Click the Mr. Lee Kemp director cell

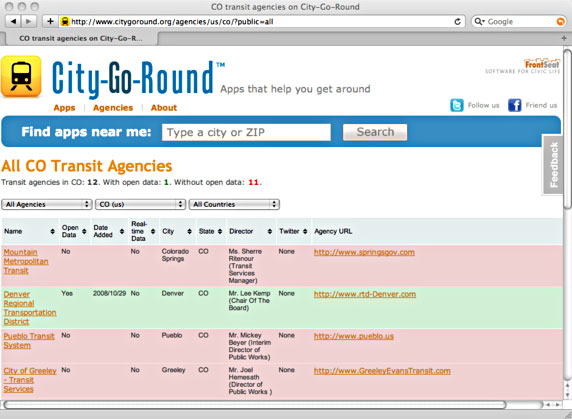(x=250, y=300)
